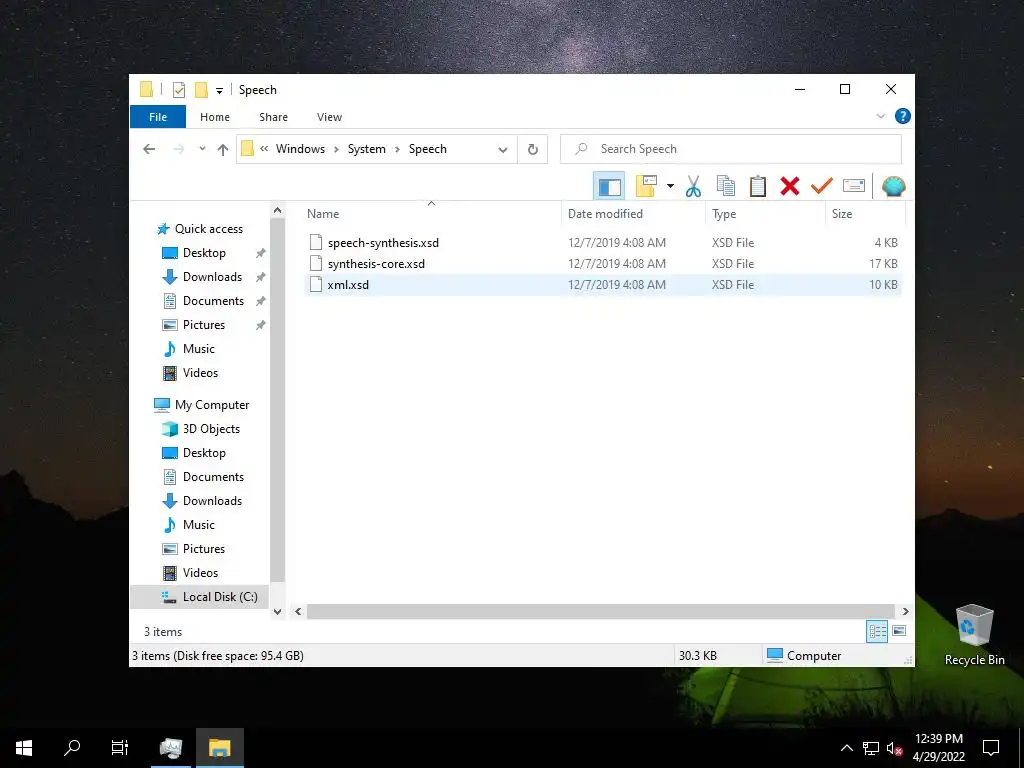Click the email envelope toolbar icon

click(x=854, y=187)
